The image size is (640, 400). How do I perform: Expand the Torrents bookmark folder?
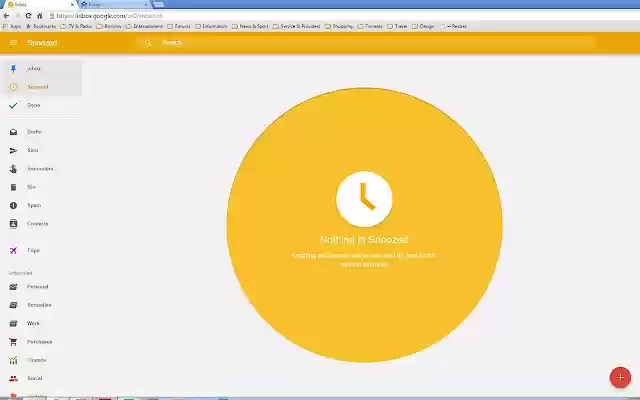(370, 26)
